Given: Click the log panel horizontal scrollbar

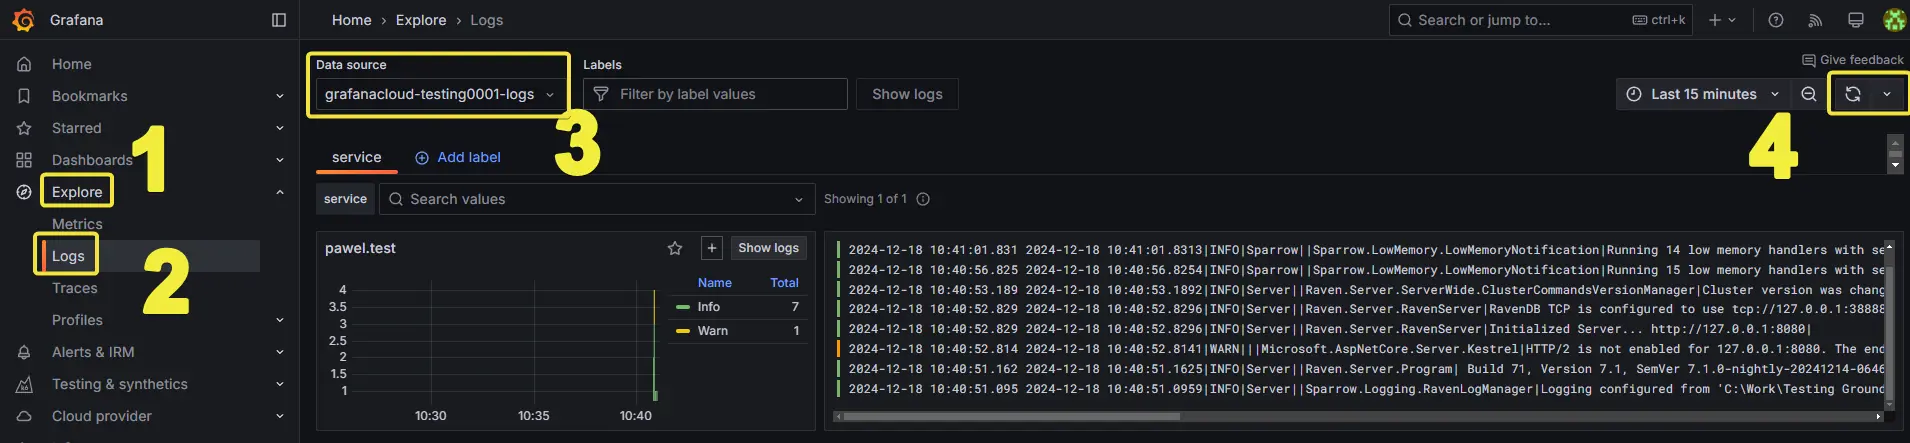Looking at the screenshot, I should [1012, 416].
